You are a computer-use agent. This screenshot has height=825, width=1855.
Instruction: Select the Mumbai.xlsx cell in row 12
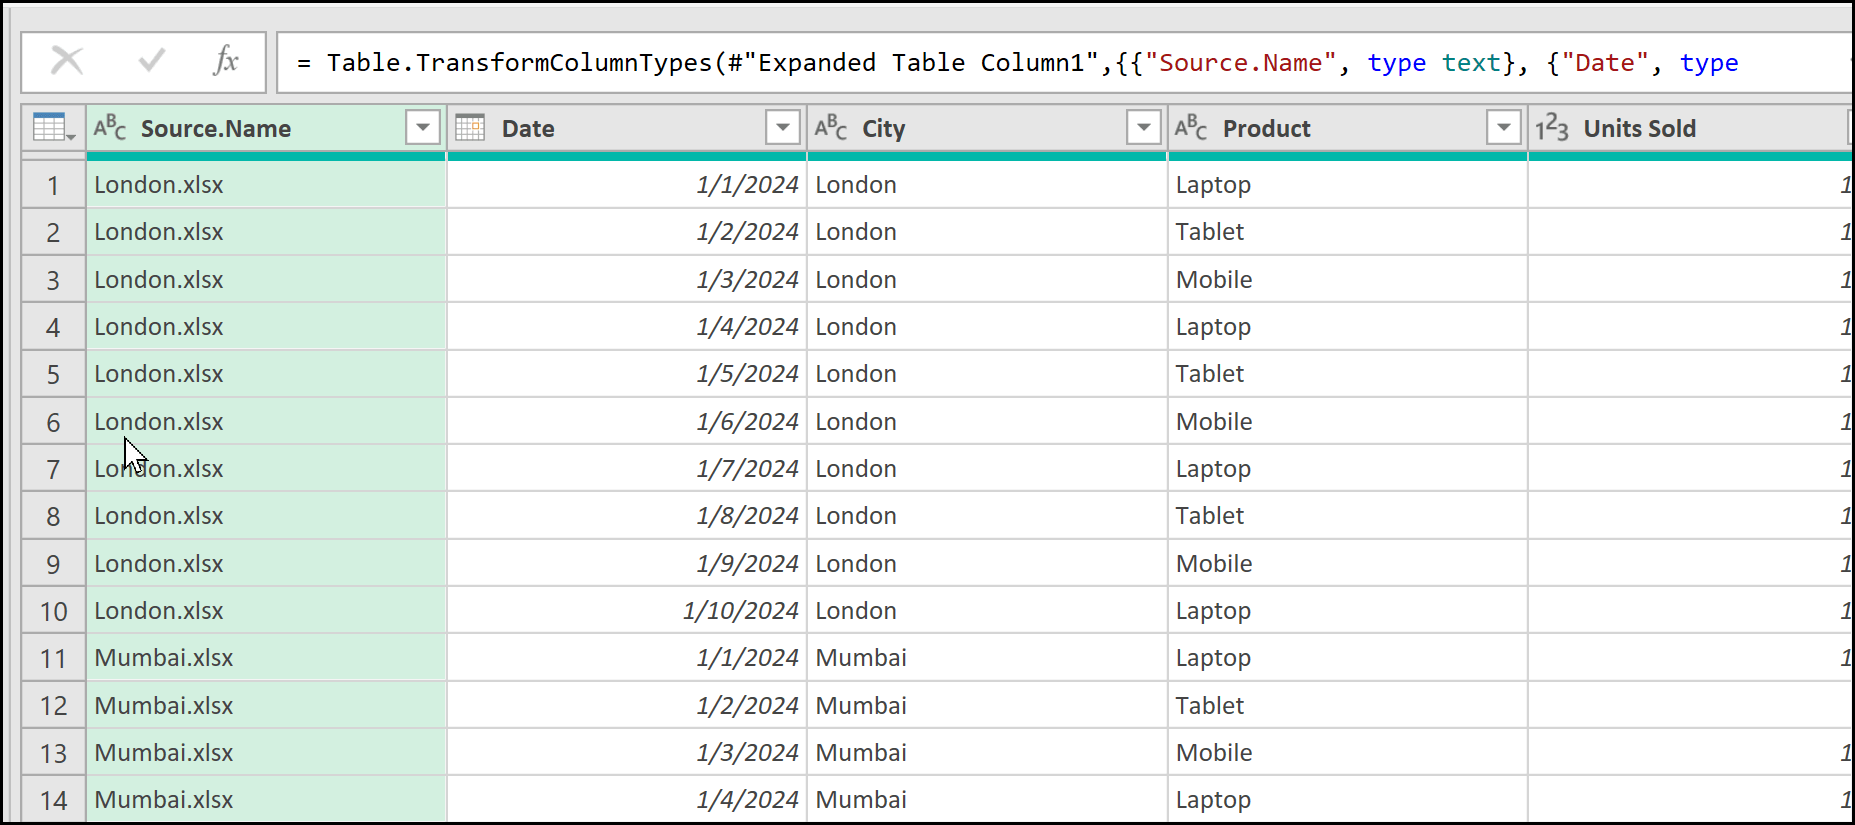[x=164, y=706]
